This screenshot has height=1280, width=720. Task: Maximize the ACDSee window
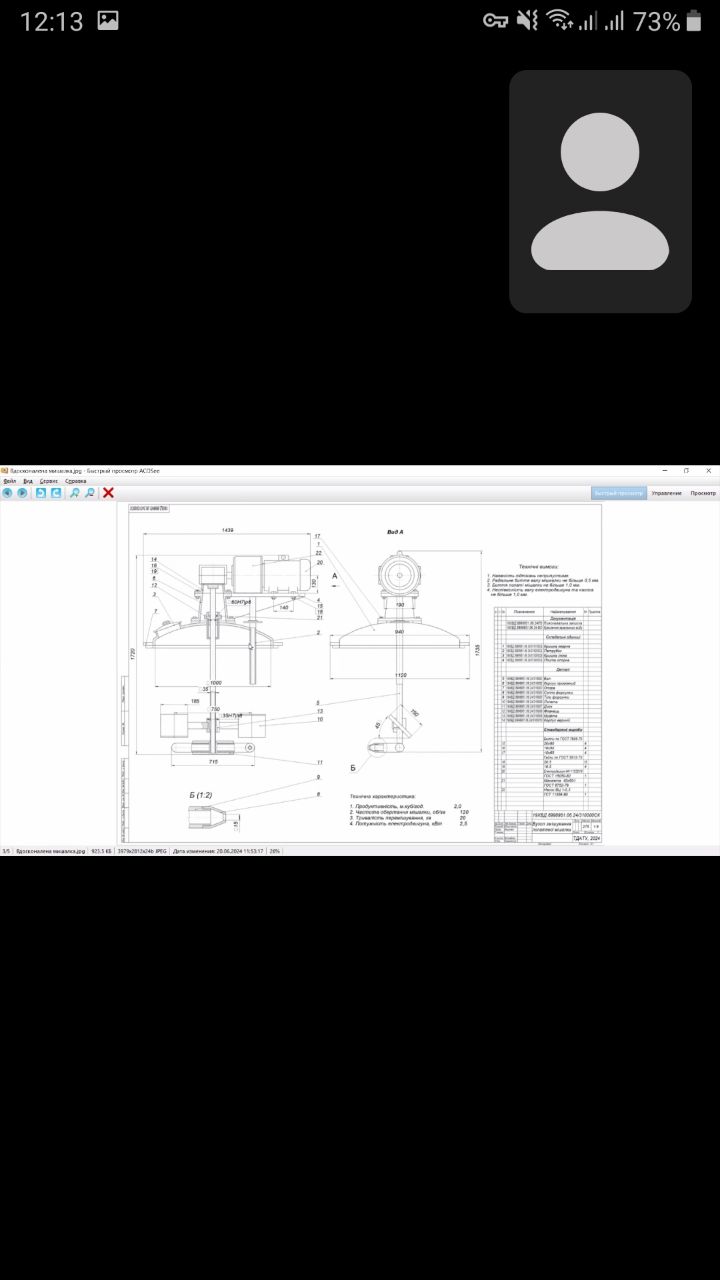pos(686,470)
